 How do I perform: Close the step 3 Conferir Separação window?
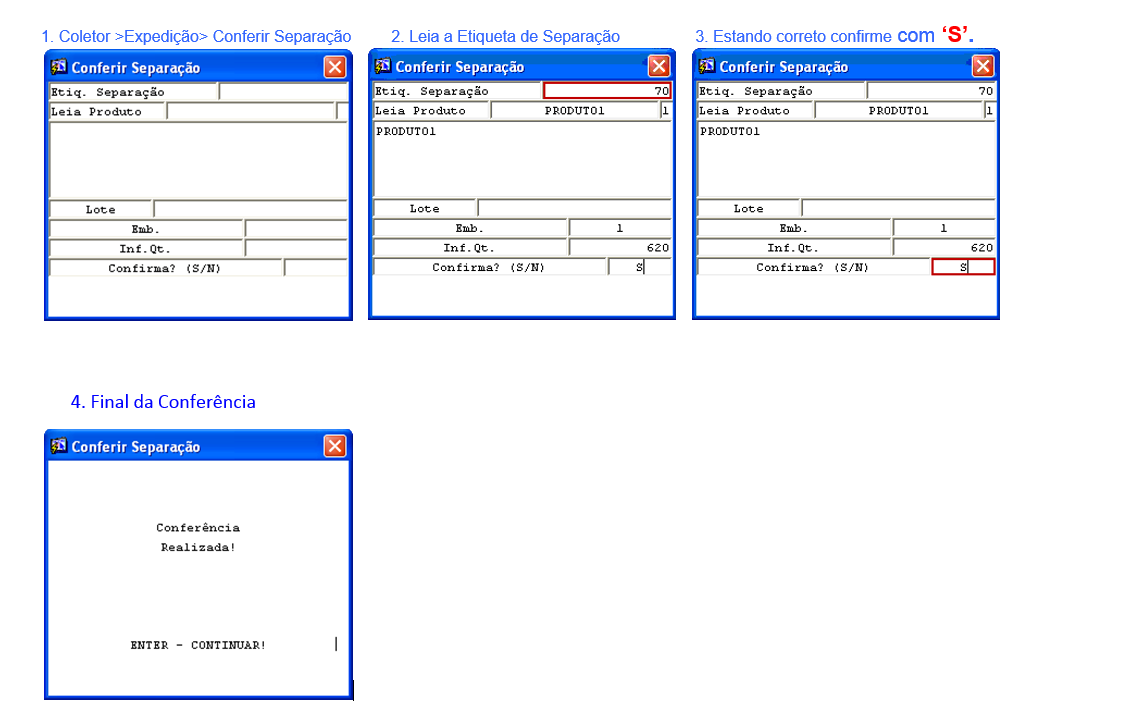(983, 66)
